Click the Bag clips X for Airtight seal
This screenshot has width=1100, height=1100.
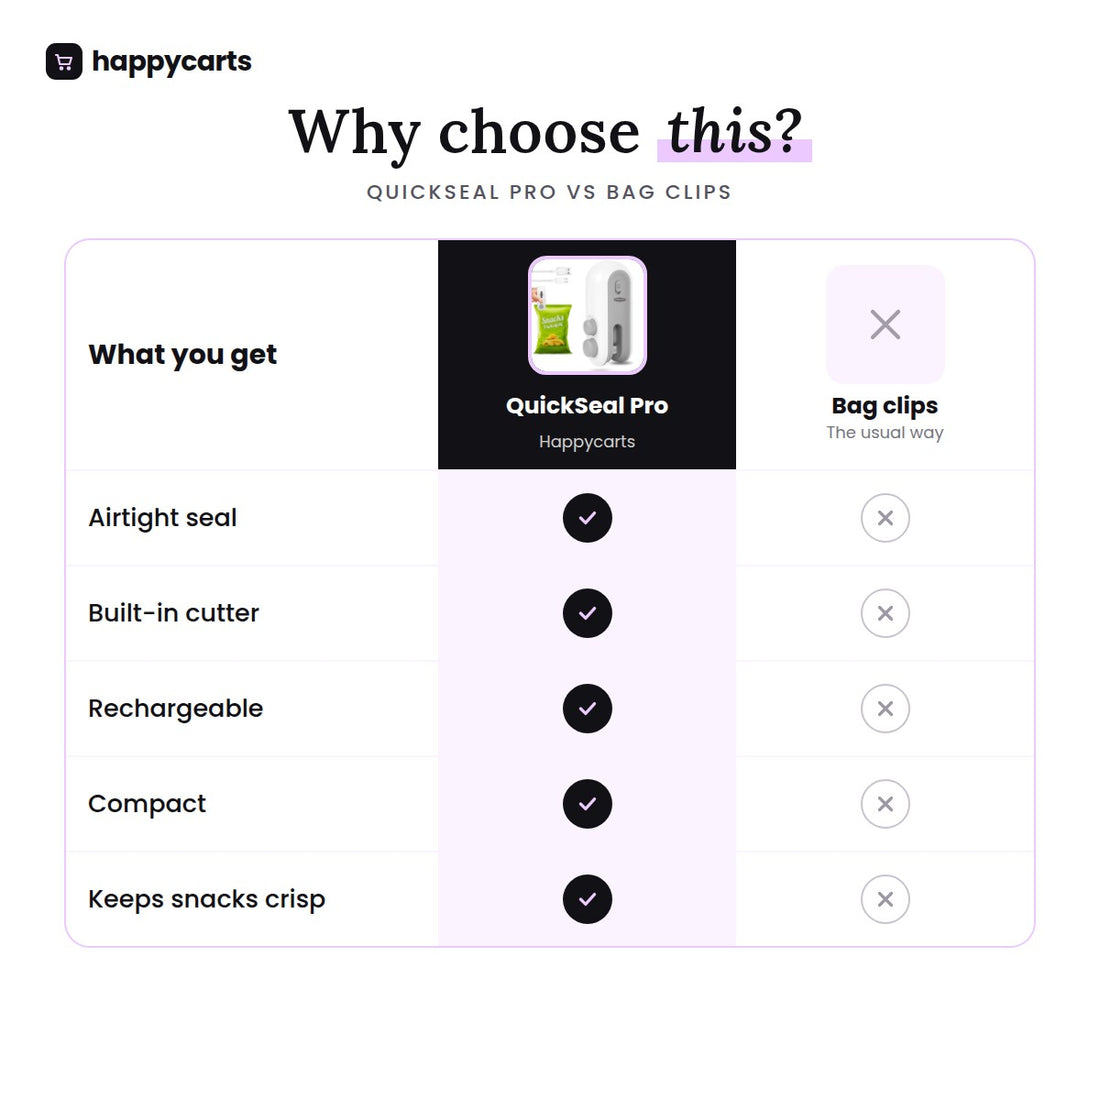point(885,518)
